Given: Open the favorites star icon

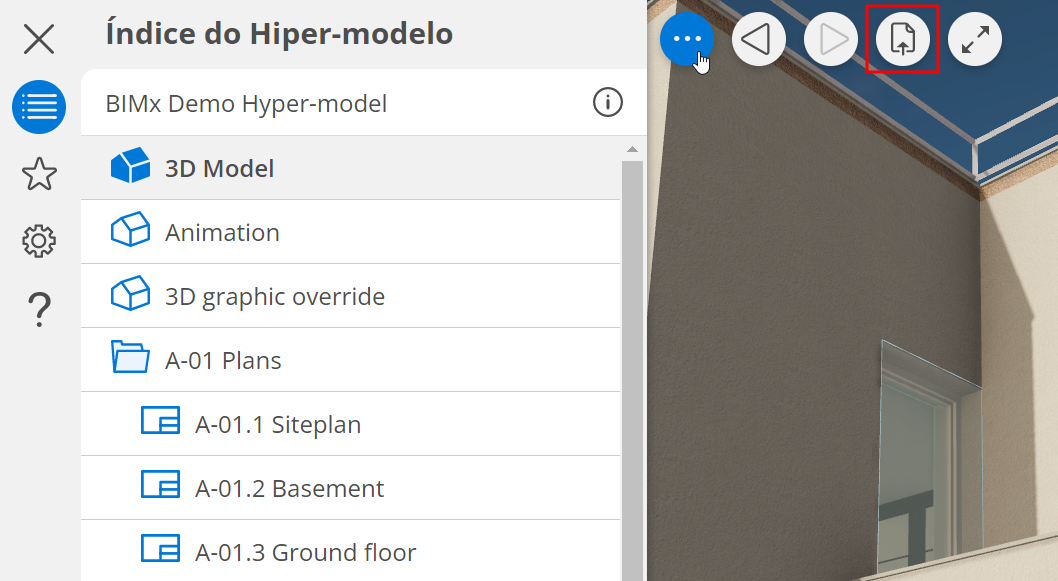Looking at the screenshot, I should 39,174.
